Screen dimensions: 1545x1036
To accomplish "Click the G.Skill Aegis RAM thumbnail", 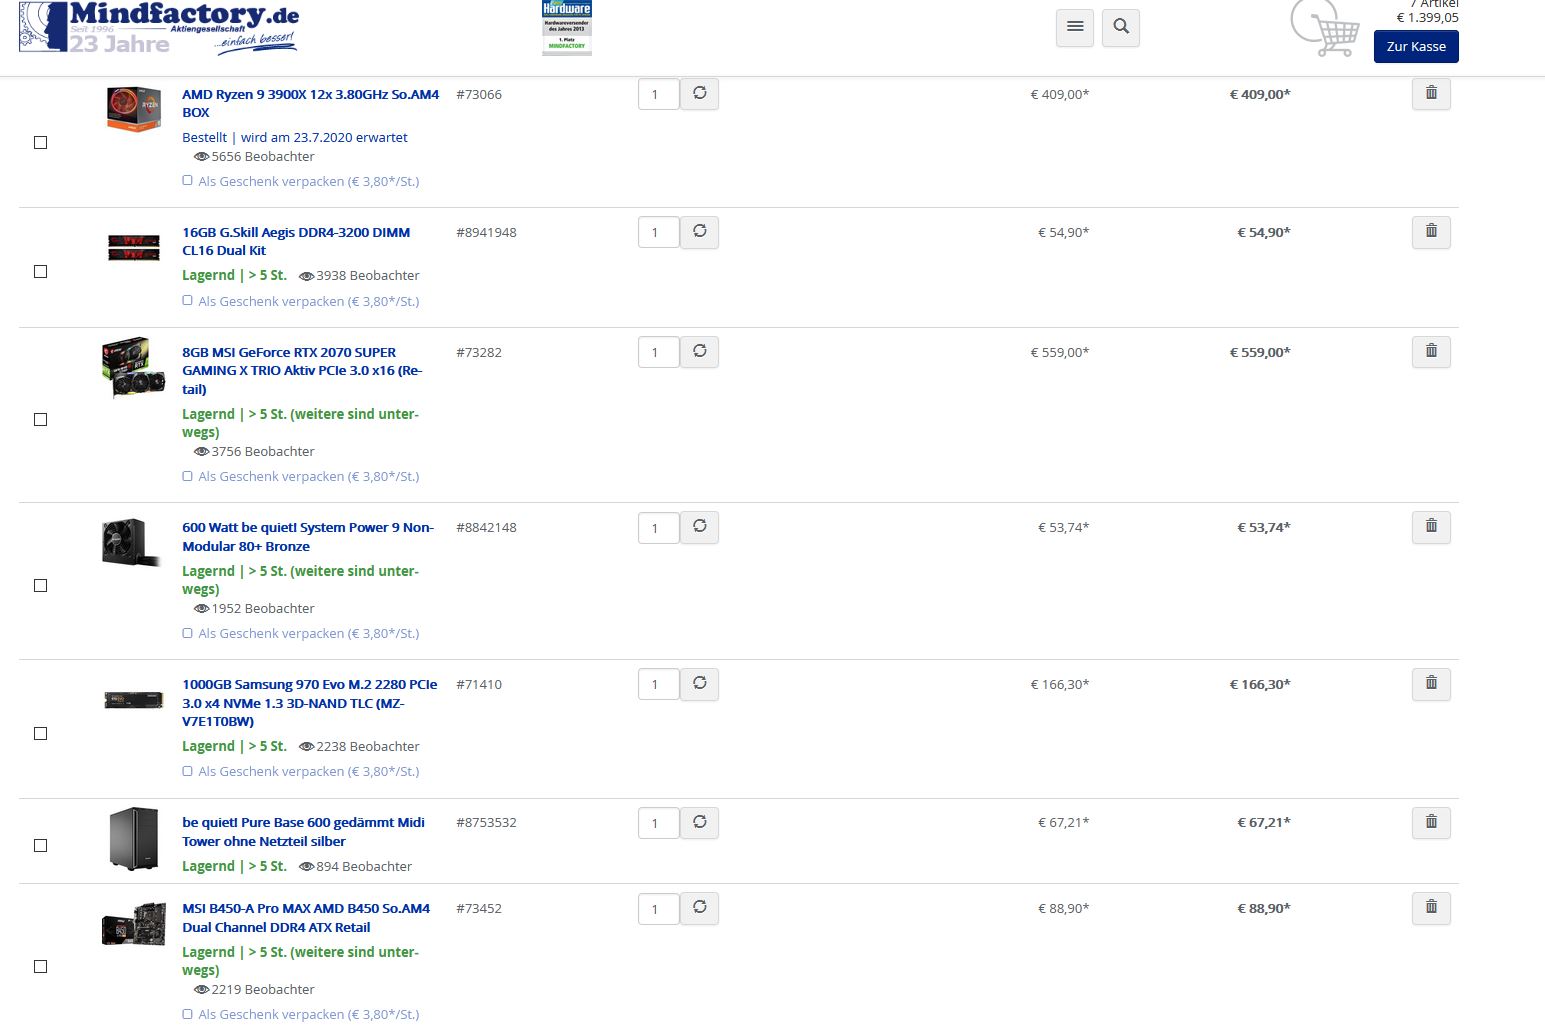I will [134, 247].
